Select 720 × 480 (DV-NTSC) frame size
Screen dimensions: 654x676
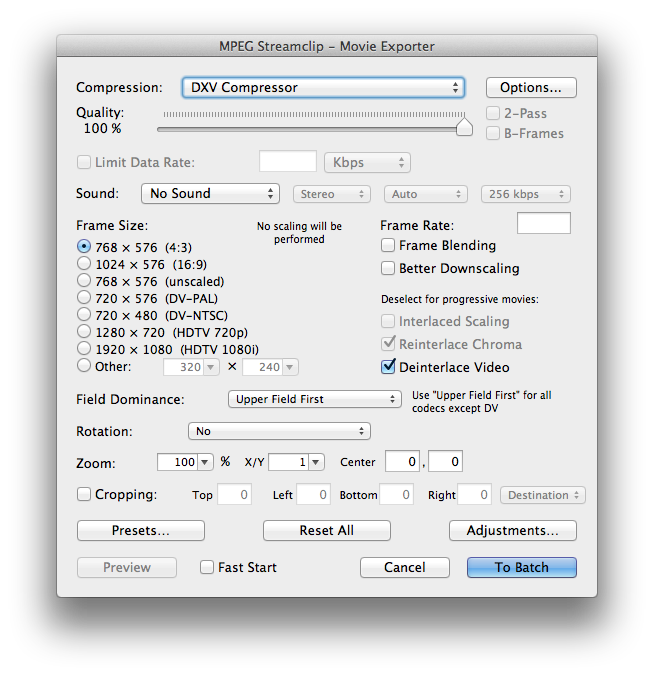click(84, 314)
